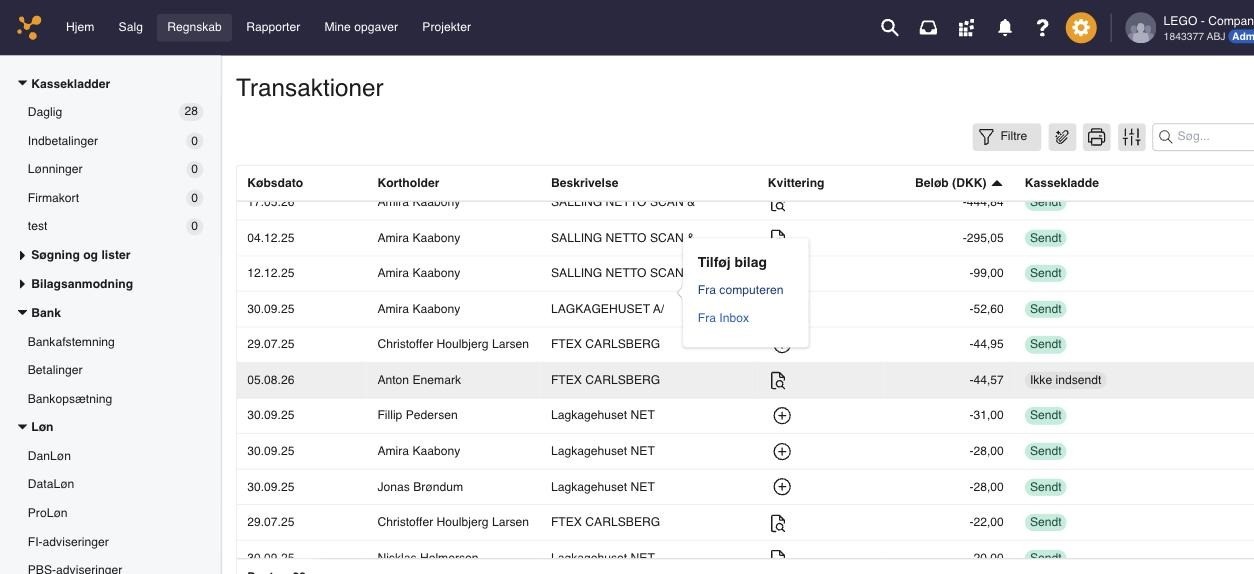1254x574 pixels.
Task: Open ProLøn under Løn
Action: tap(48, 513)
